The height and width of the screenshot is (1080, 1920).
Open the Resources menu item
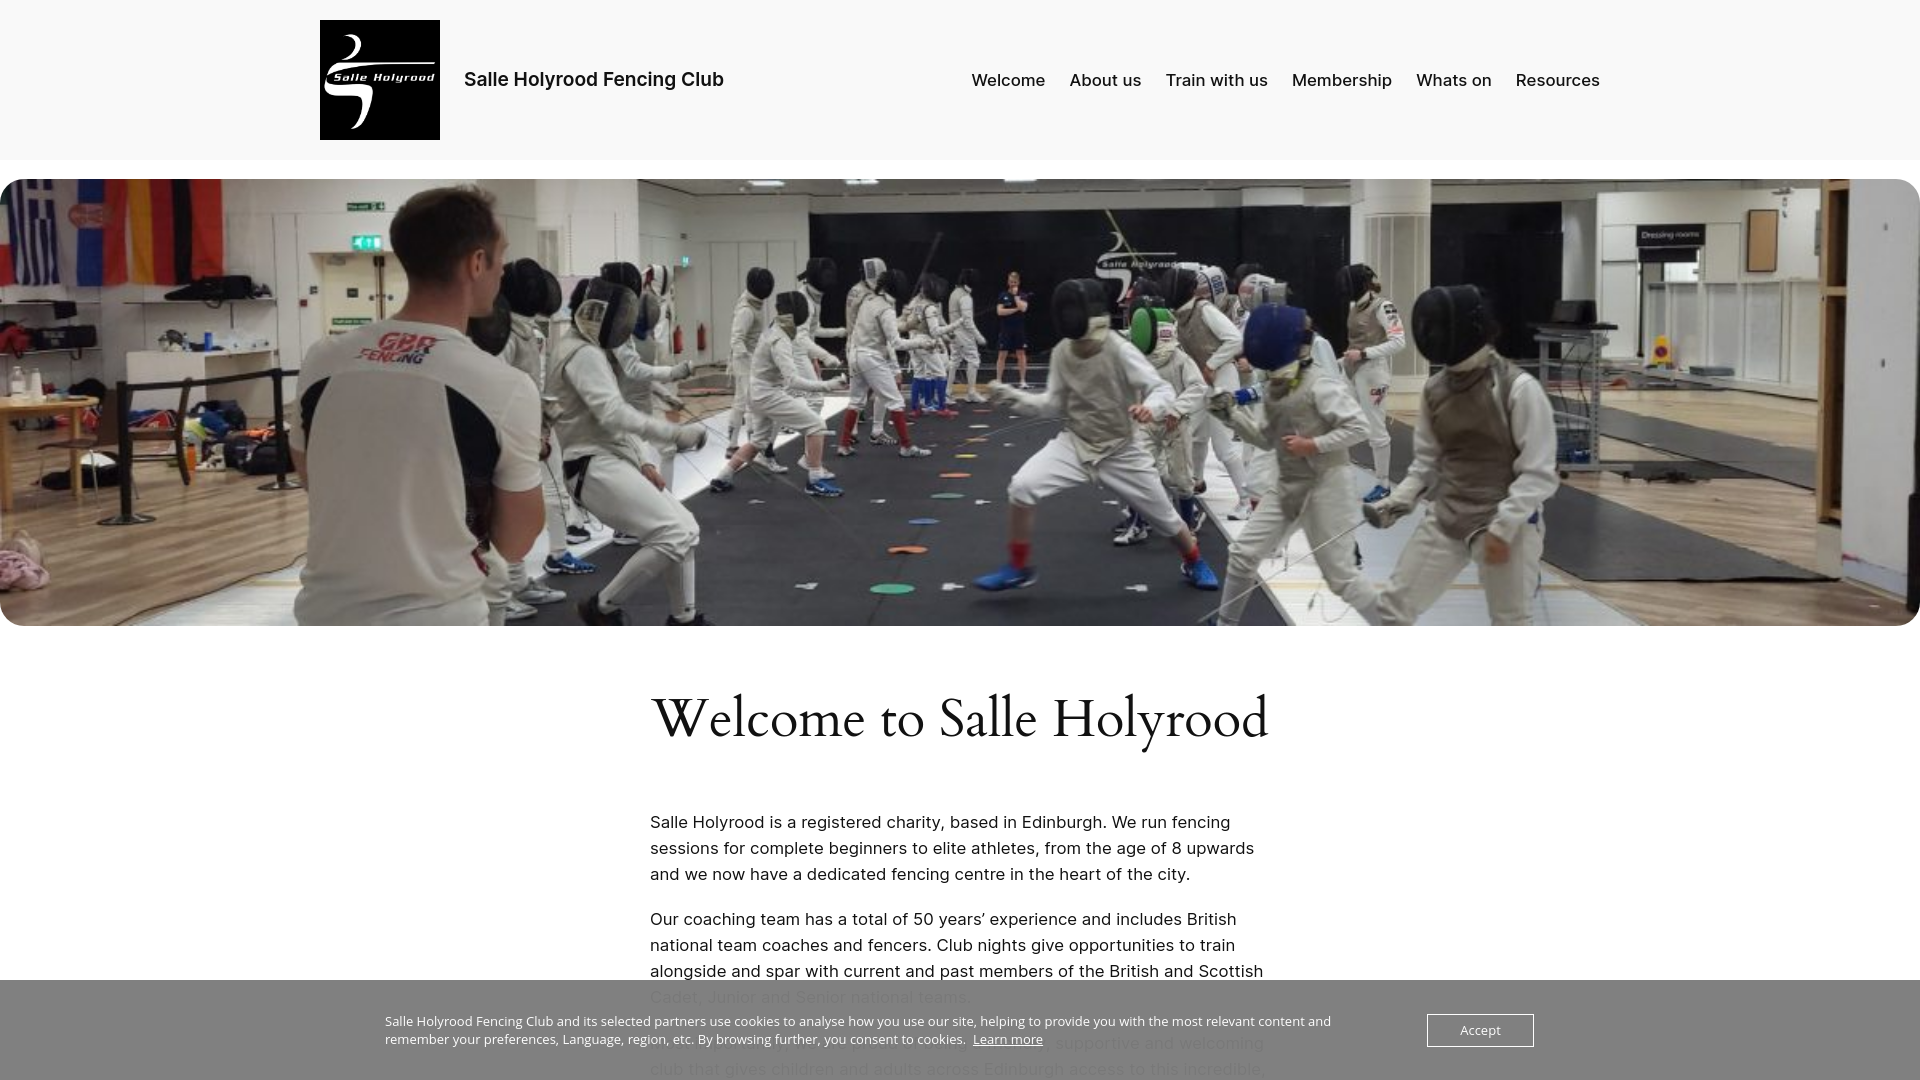click(1558, 80)
